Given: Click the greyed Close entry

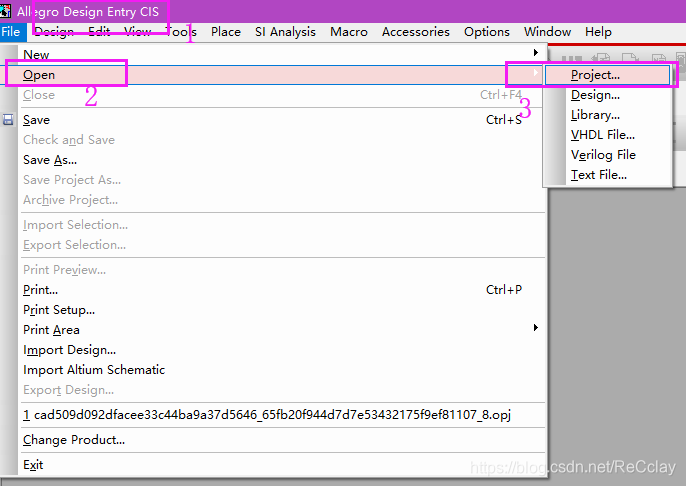Looking at the screenshot, I should [x=282, y=95].
